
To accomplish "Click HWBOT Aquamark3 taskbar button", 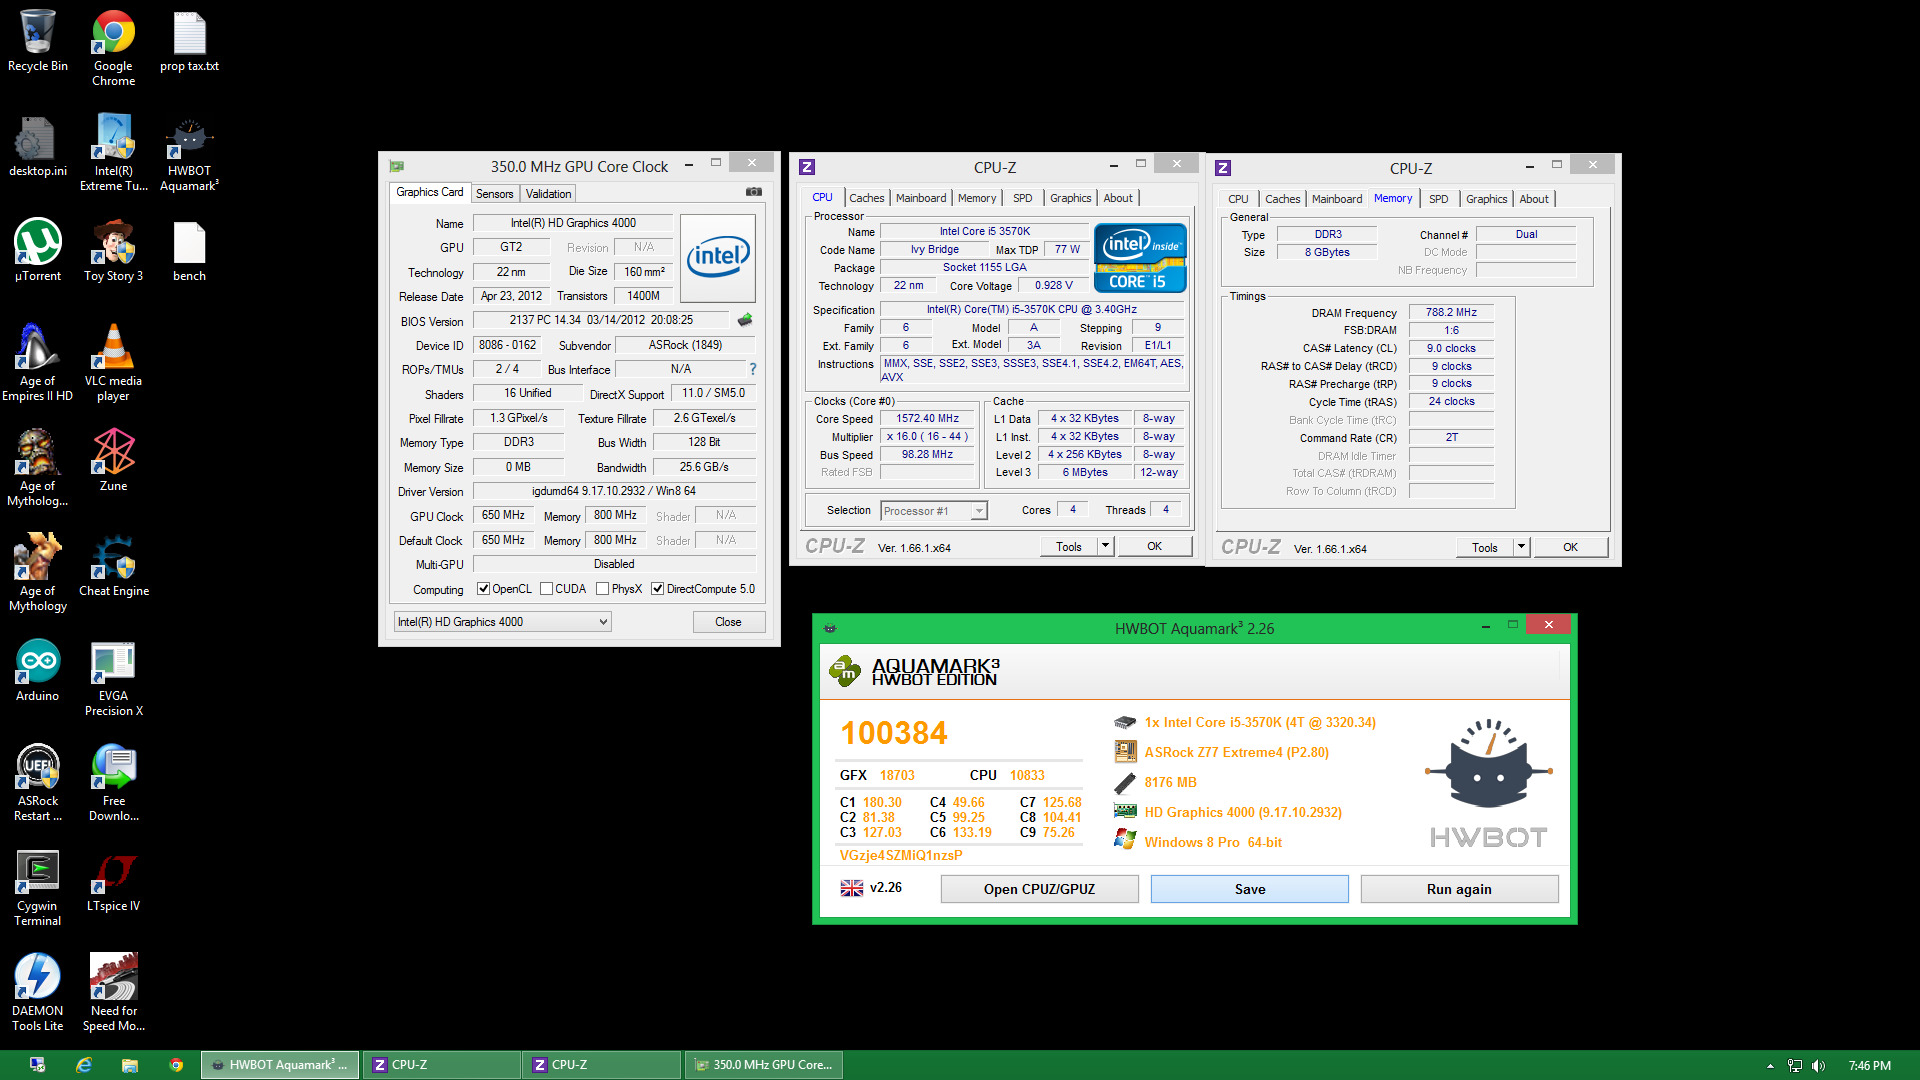I will pyautogui.click(x=281, y=1065).
